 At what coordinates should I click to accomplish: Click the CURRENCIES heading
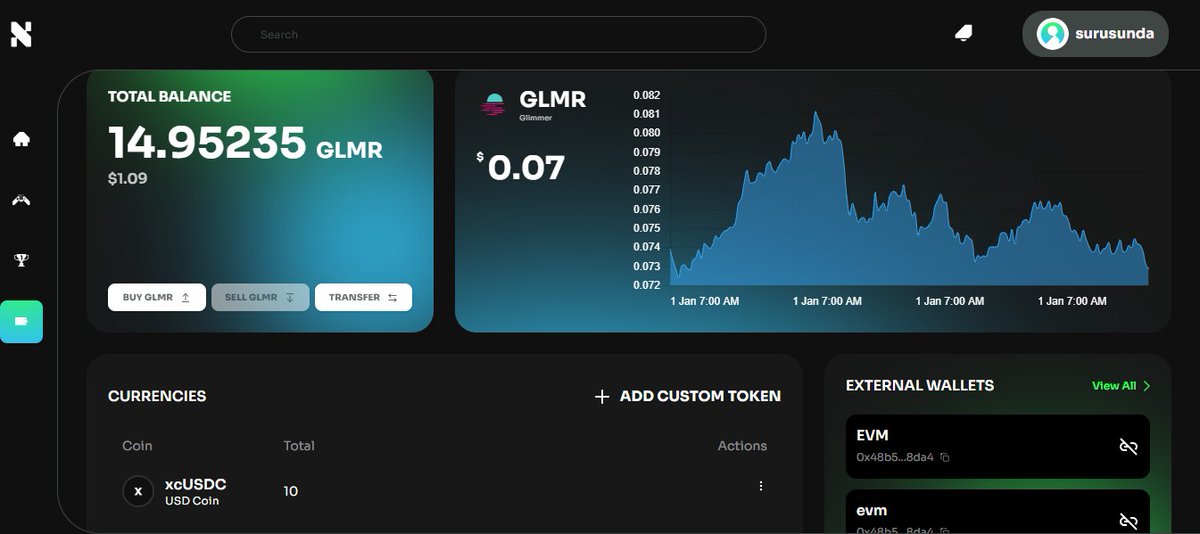(157, 396)
